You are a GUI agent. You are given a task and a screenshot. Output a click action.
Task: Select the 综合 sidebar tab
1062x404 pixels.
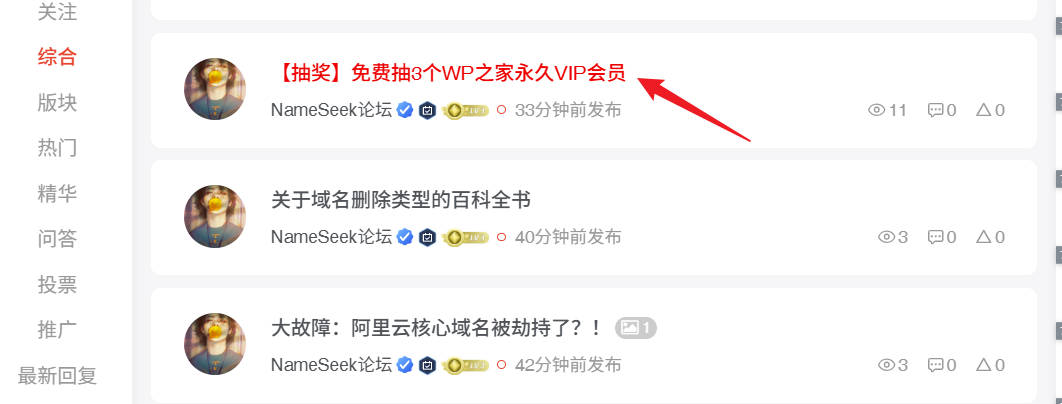tap(58, 56)
